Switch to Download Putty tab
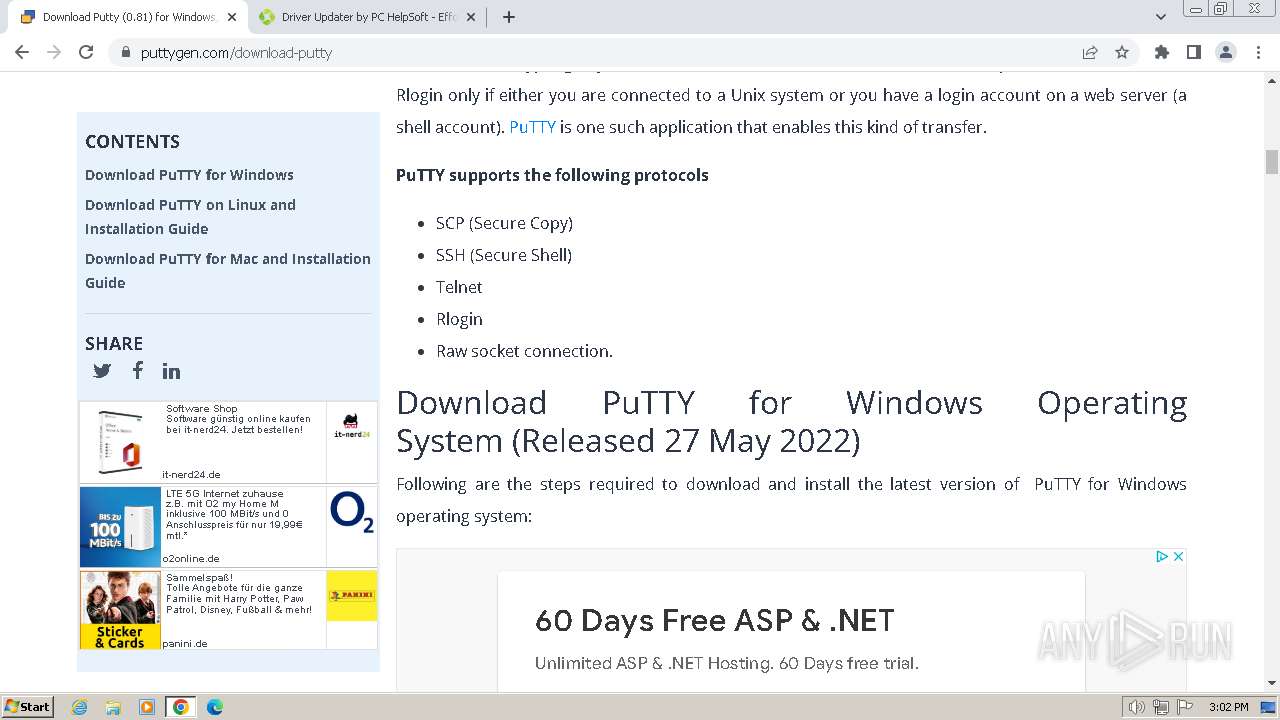1280x720 pixels. pyautogui.click(x=127, y=17)
